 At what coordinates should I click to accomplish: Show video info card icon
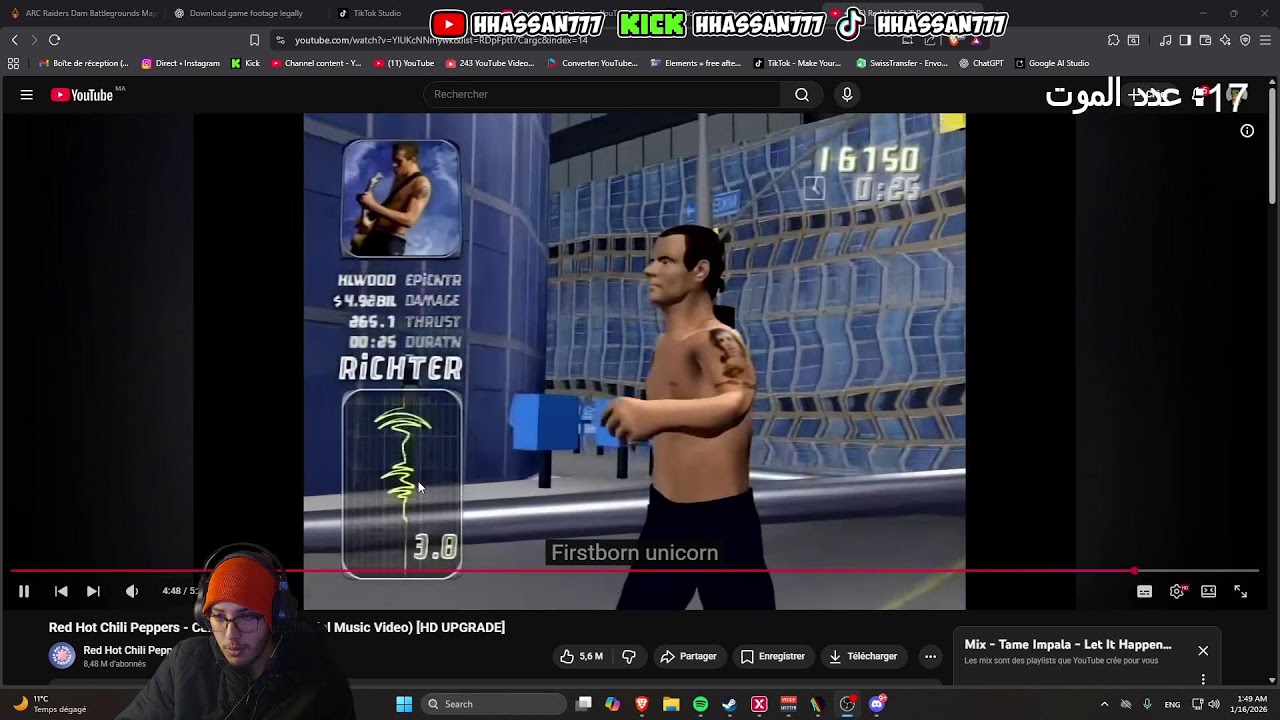1247,131
